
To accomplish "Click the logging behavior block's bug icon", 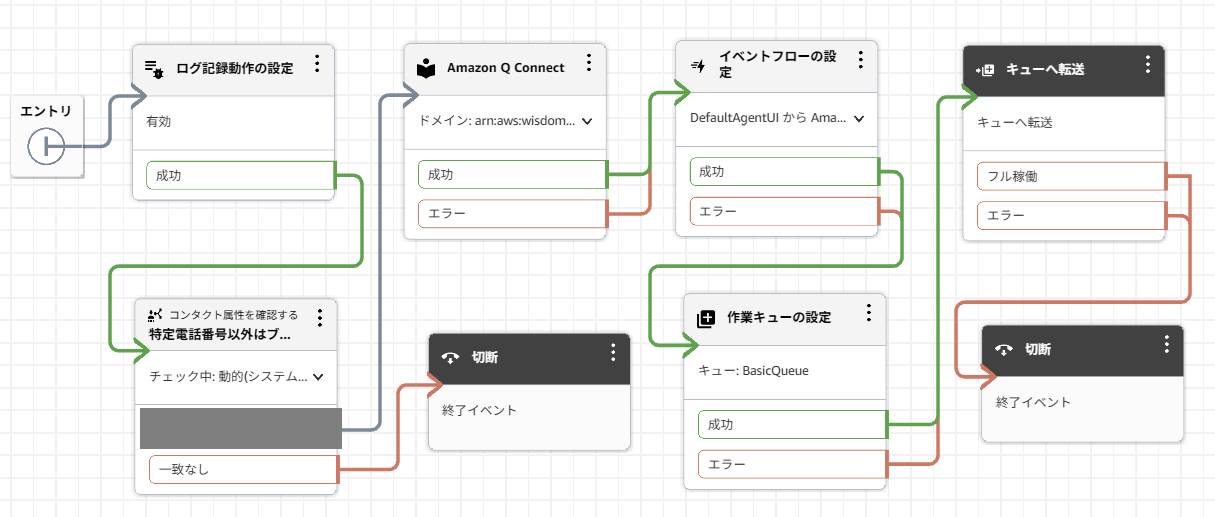I will click(154, 68).
